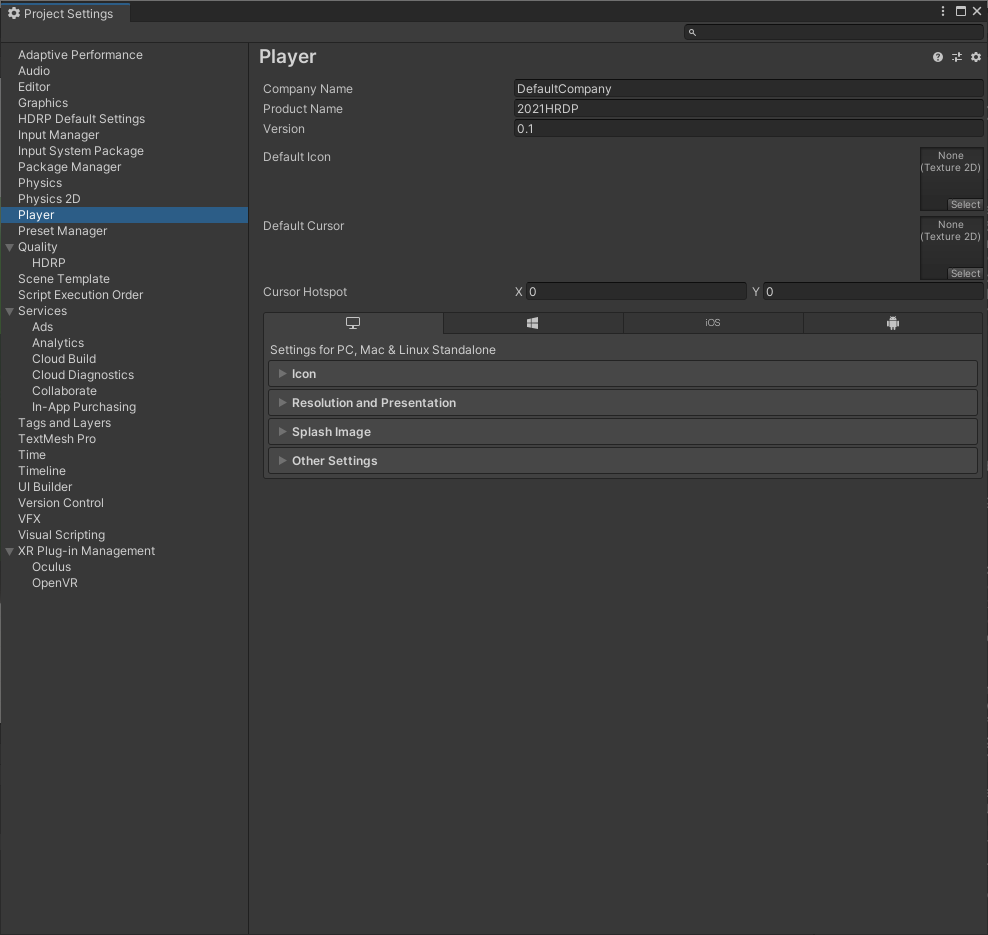
Task: Collapse the Quality section in the sidebar
Action: pyautogui.click(x=9, y=246)
